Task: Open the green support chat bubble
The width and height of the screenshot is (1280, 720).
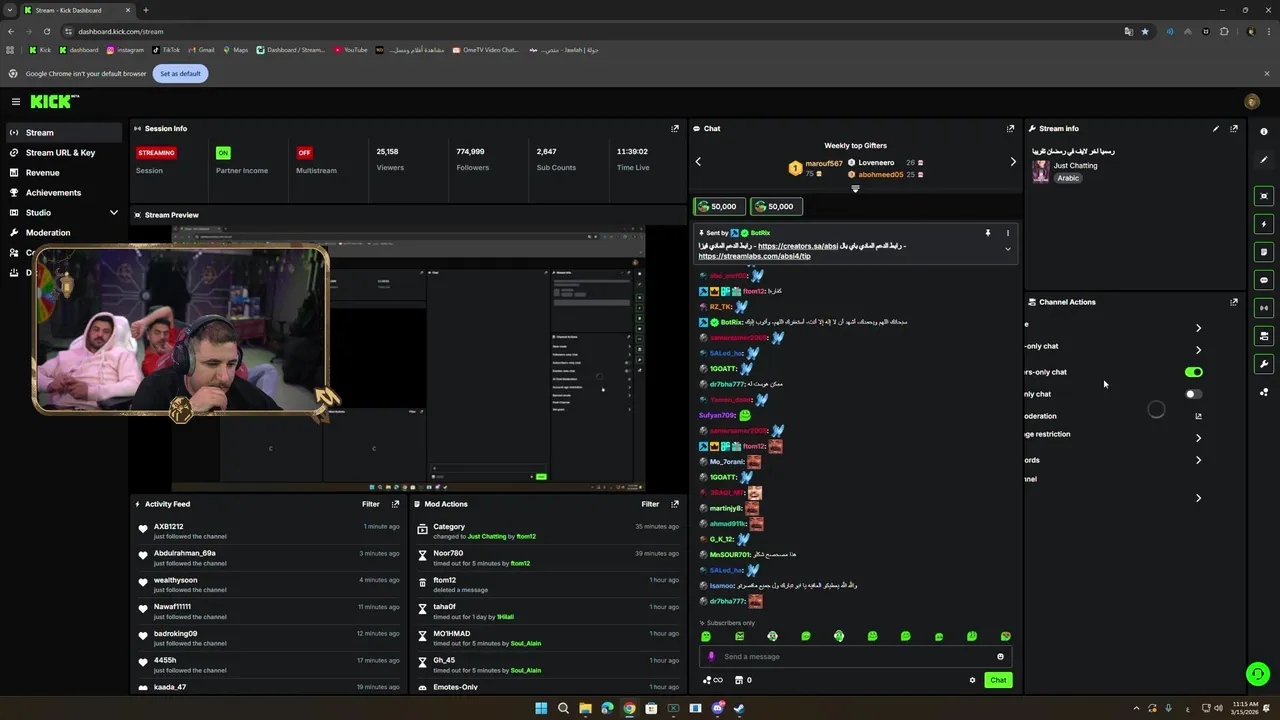Action: point(1258,674)
